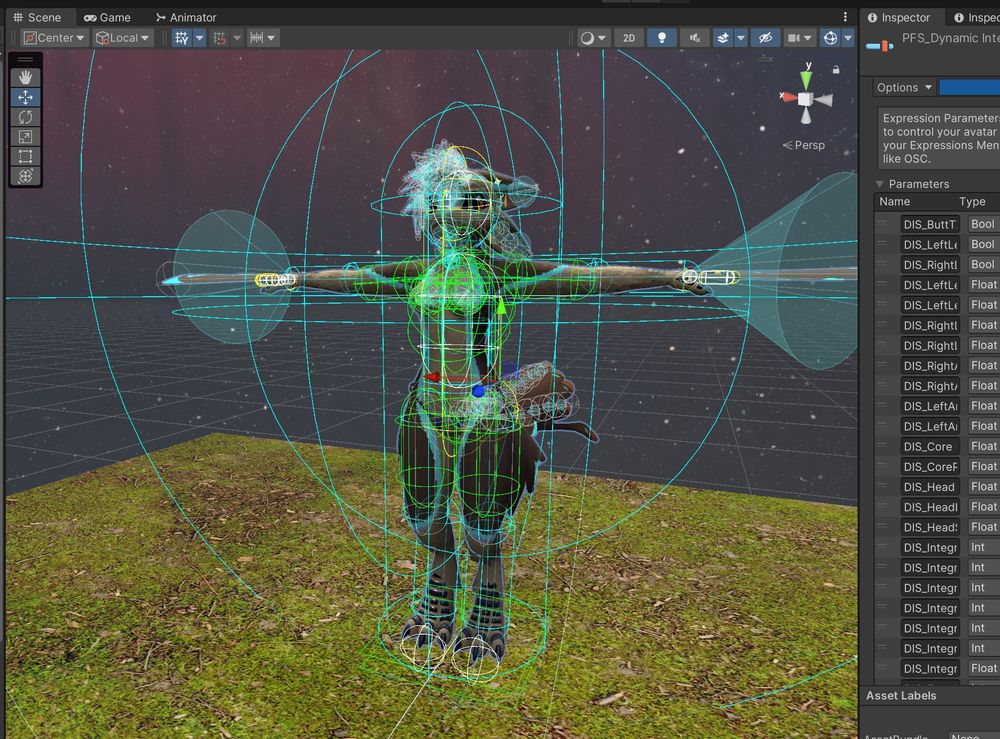Open the Local handle rotation dropdown
Image resolution: width=1000 pixels, height=739 pixels.
[122, 38]
